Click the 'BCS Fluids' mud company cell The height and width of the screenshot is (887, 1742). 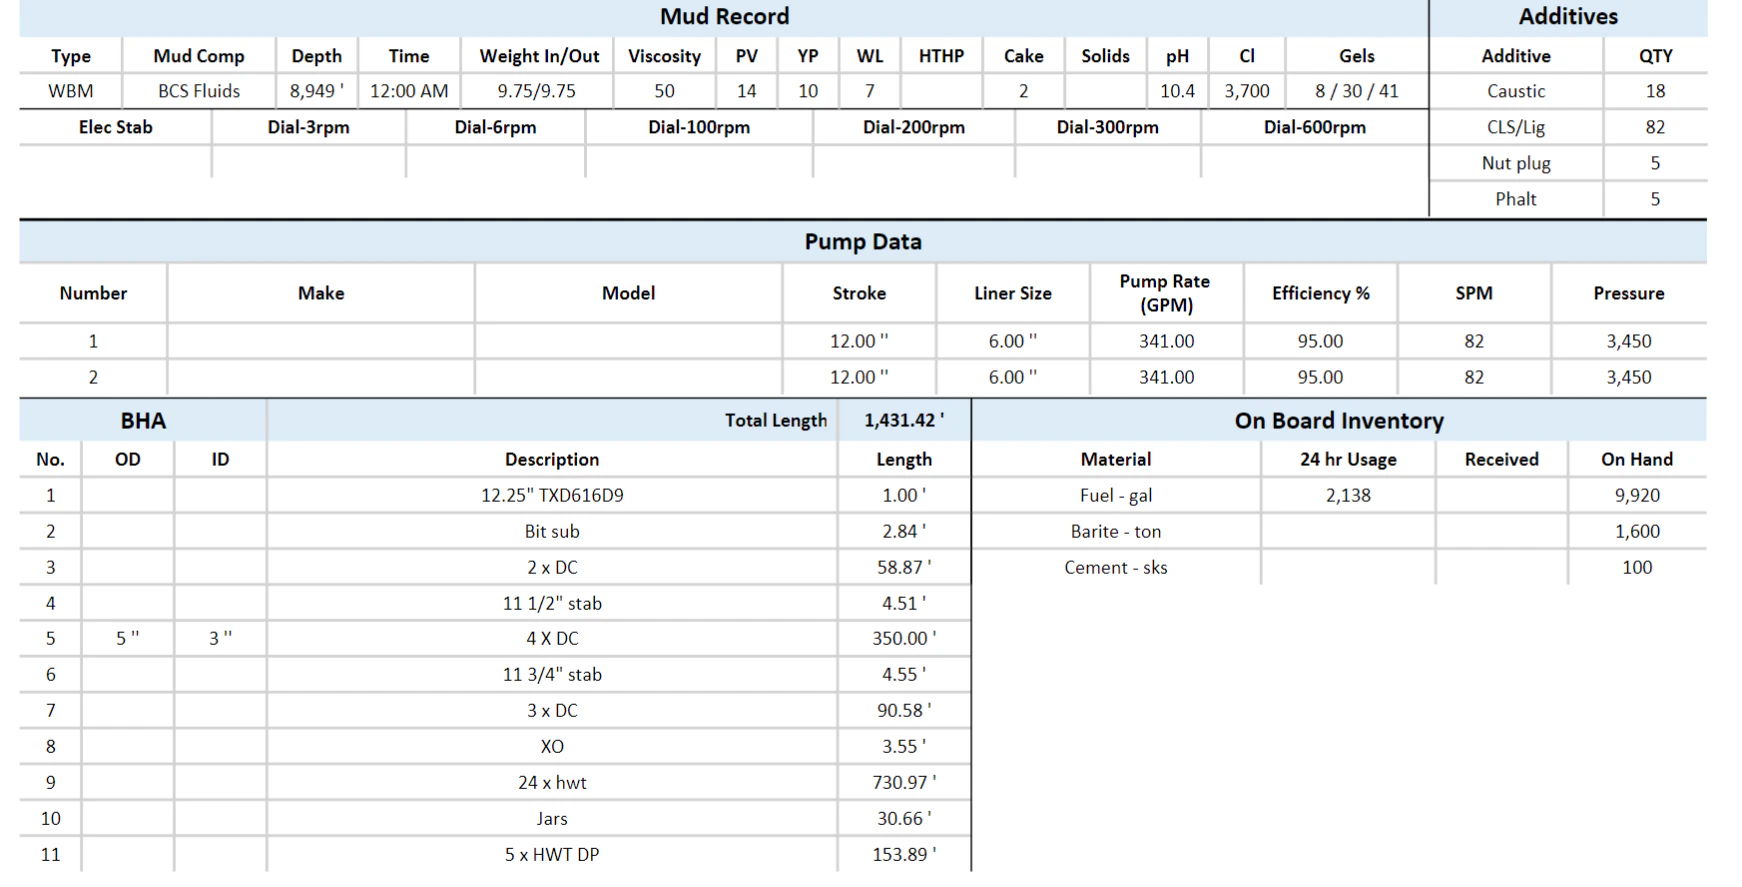pos(199,91)
